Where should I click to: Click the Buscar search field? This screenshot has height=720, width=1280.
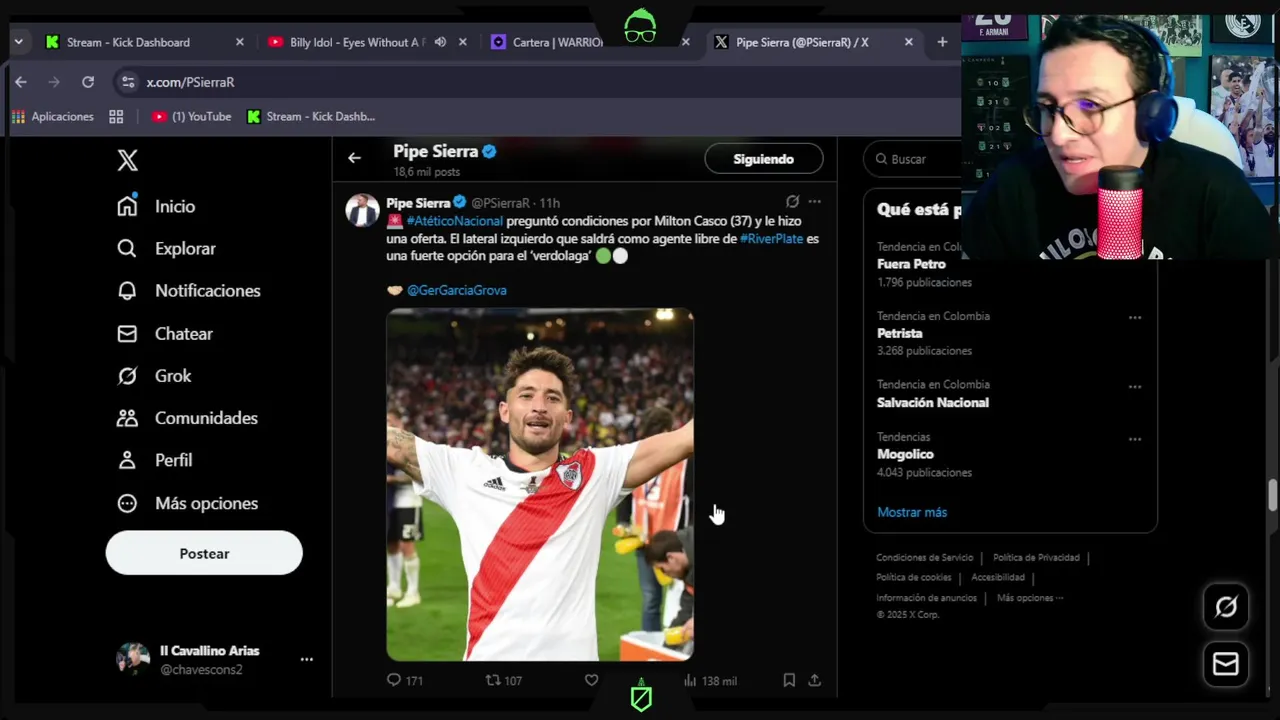[x=913, y=159]
